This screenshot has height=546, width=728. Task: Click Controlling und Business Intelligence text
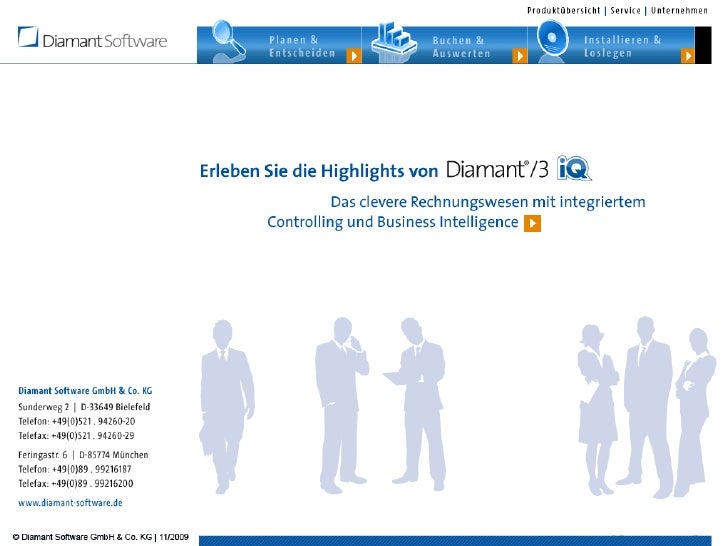[392, 222]
